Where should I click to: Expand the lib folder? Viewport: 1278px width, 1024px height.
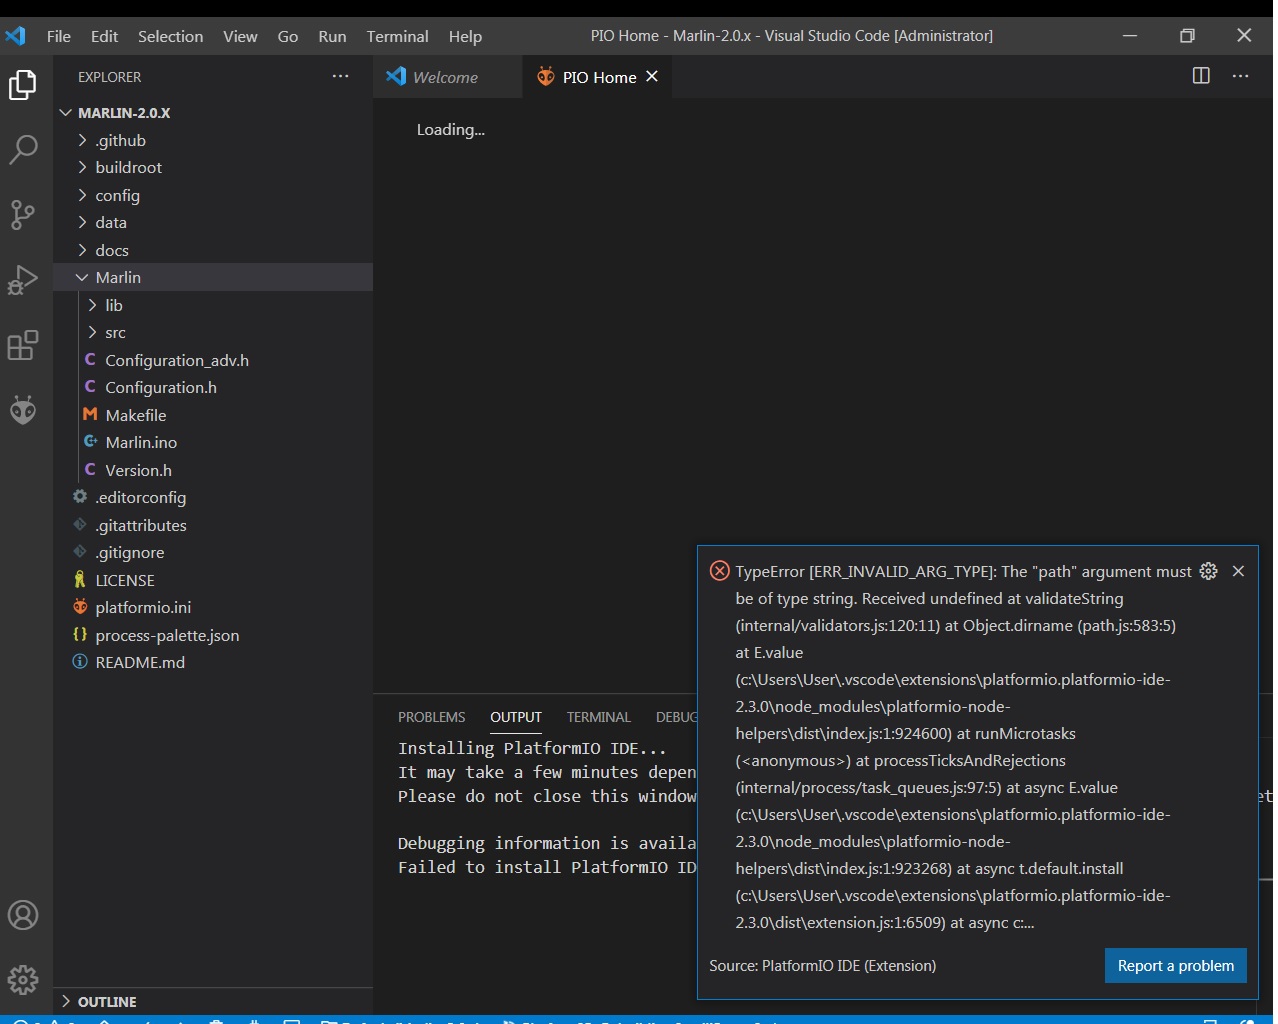213,305
